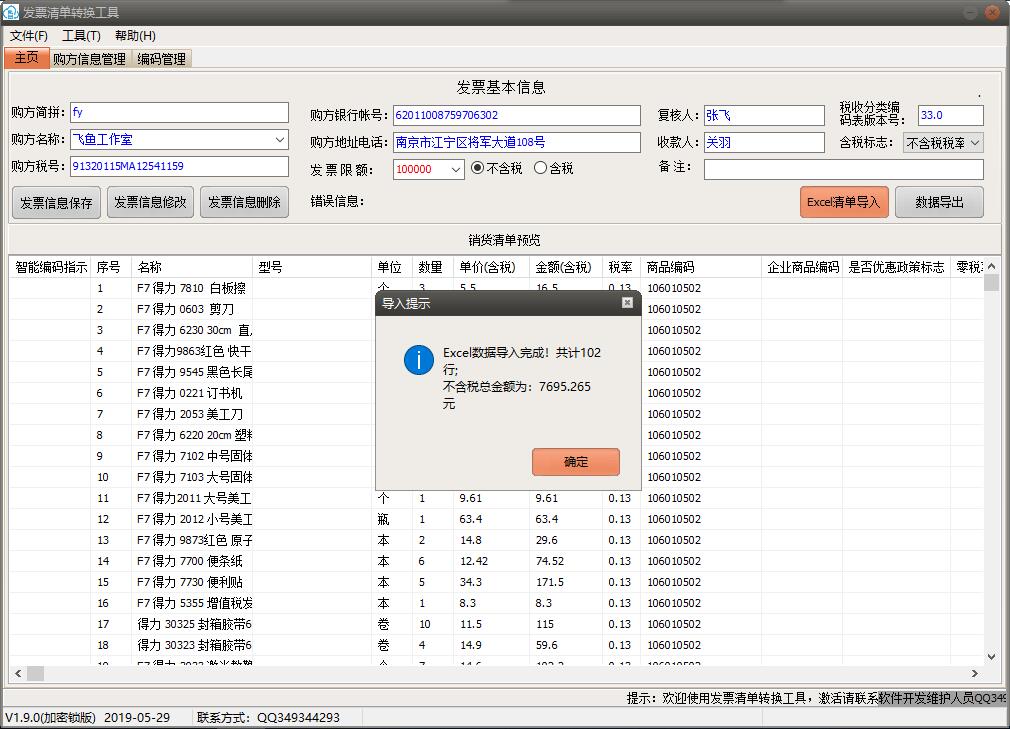Select the 不含税 radio button
The width and height of the screenshot is (1010, 729).
477,168
